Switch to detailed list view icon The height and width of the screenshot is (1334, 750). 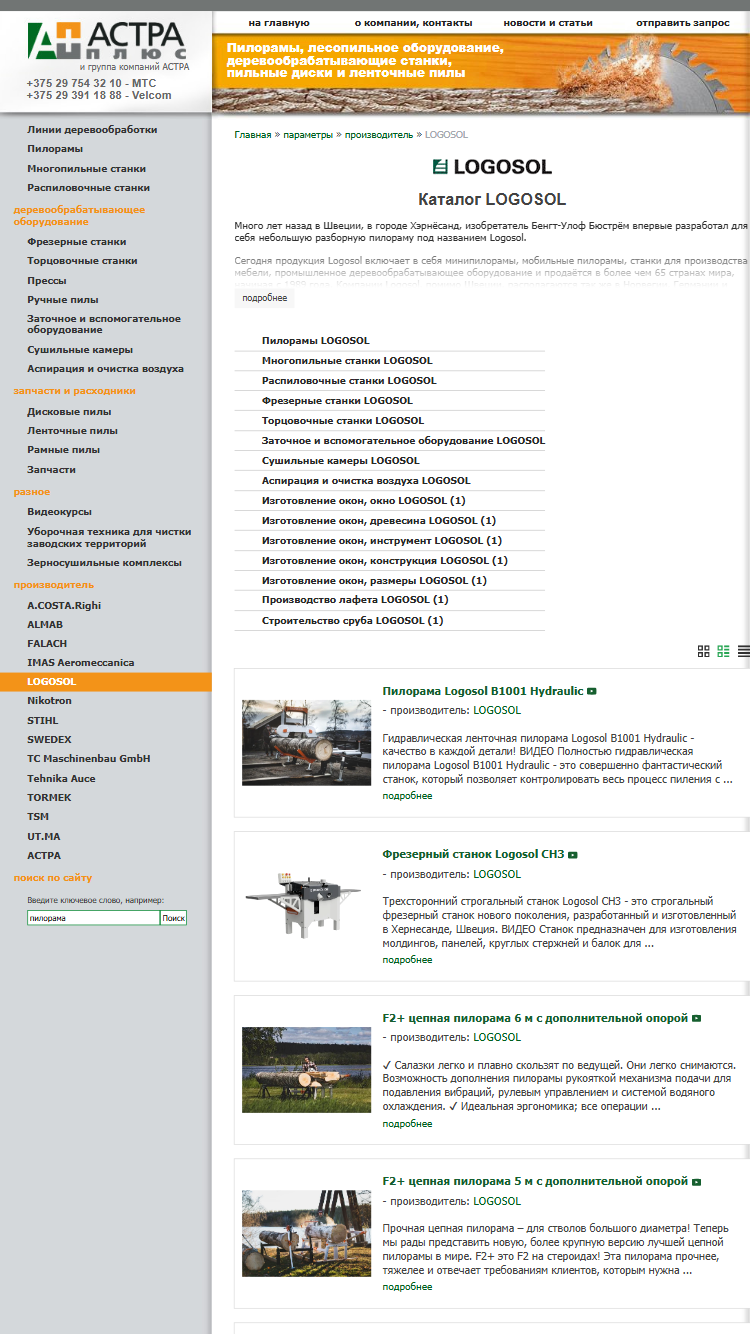(724, 651)
